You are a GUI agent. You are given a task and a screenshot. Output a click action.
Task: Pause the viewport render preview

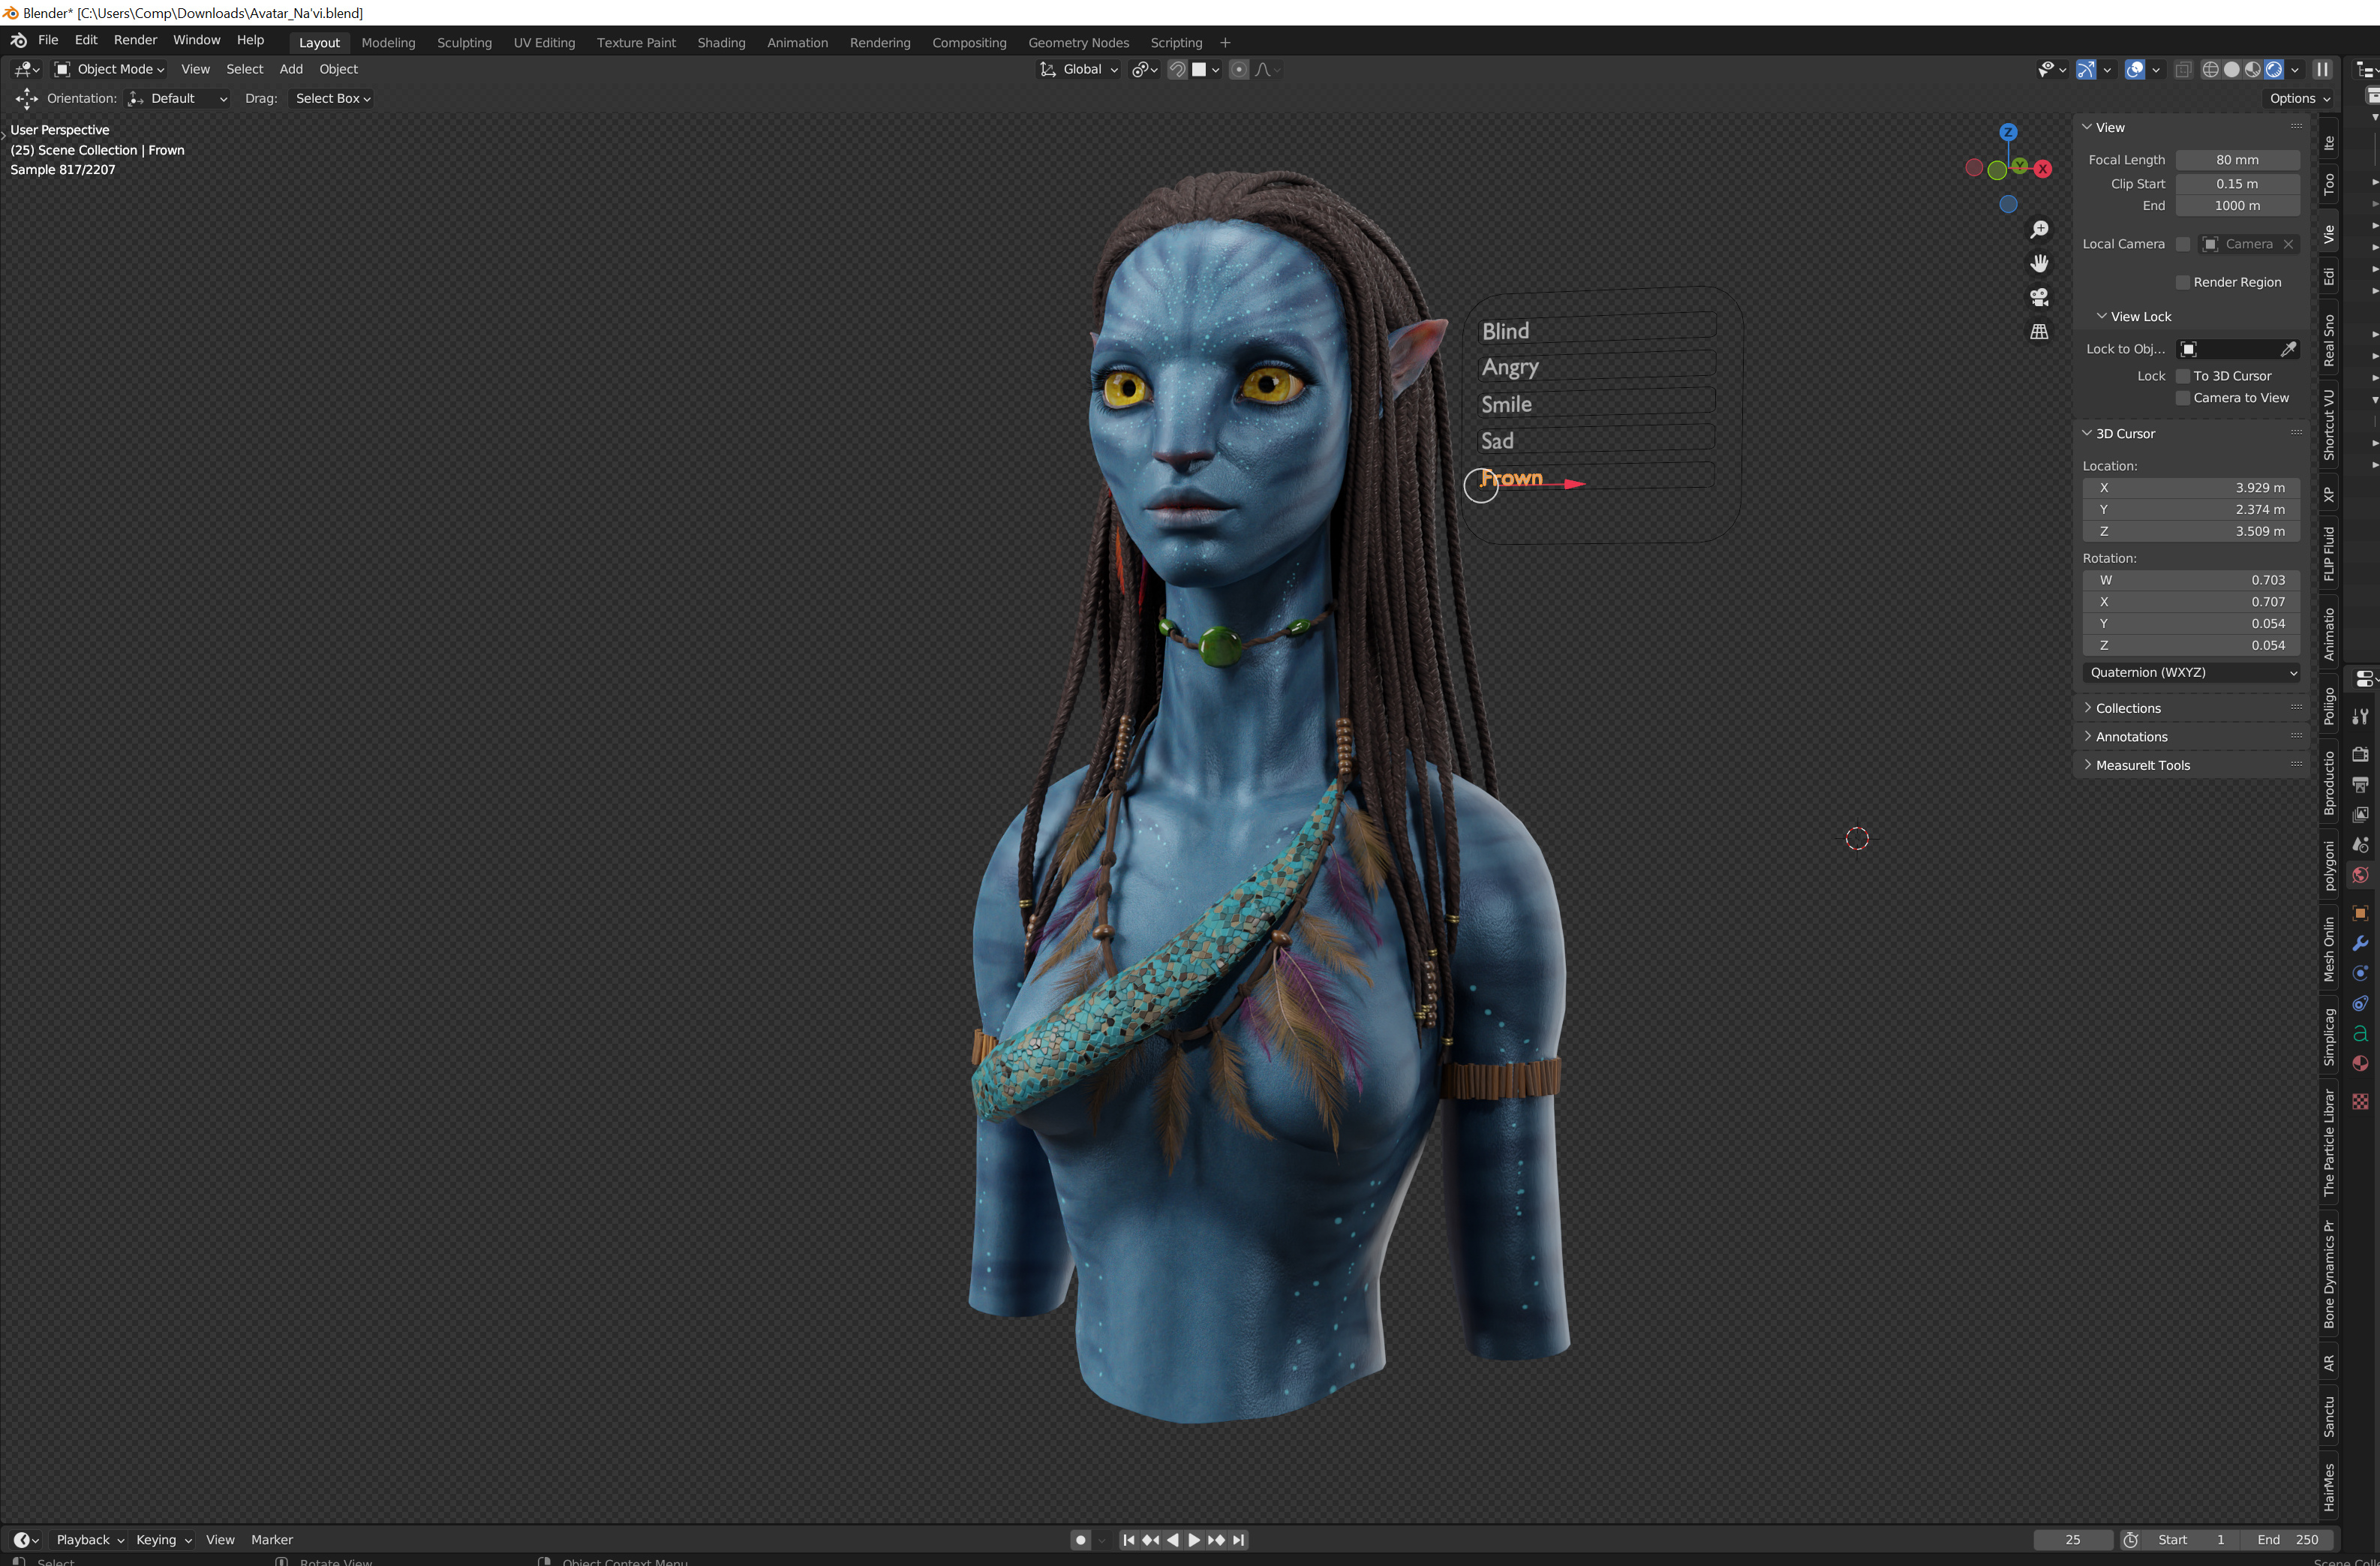(2322, 69)
